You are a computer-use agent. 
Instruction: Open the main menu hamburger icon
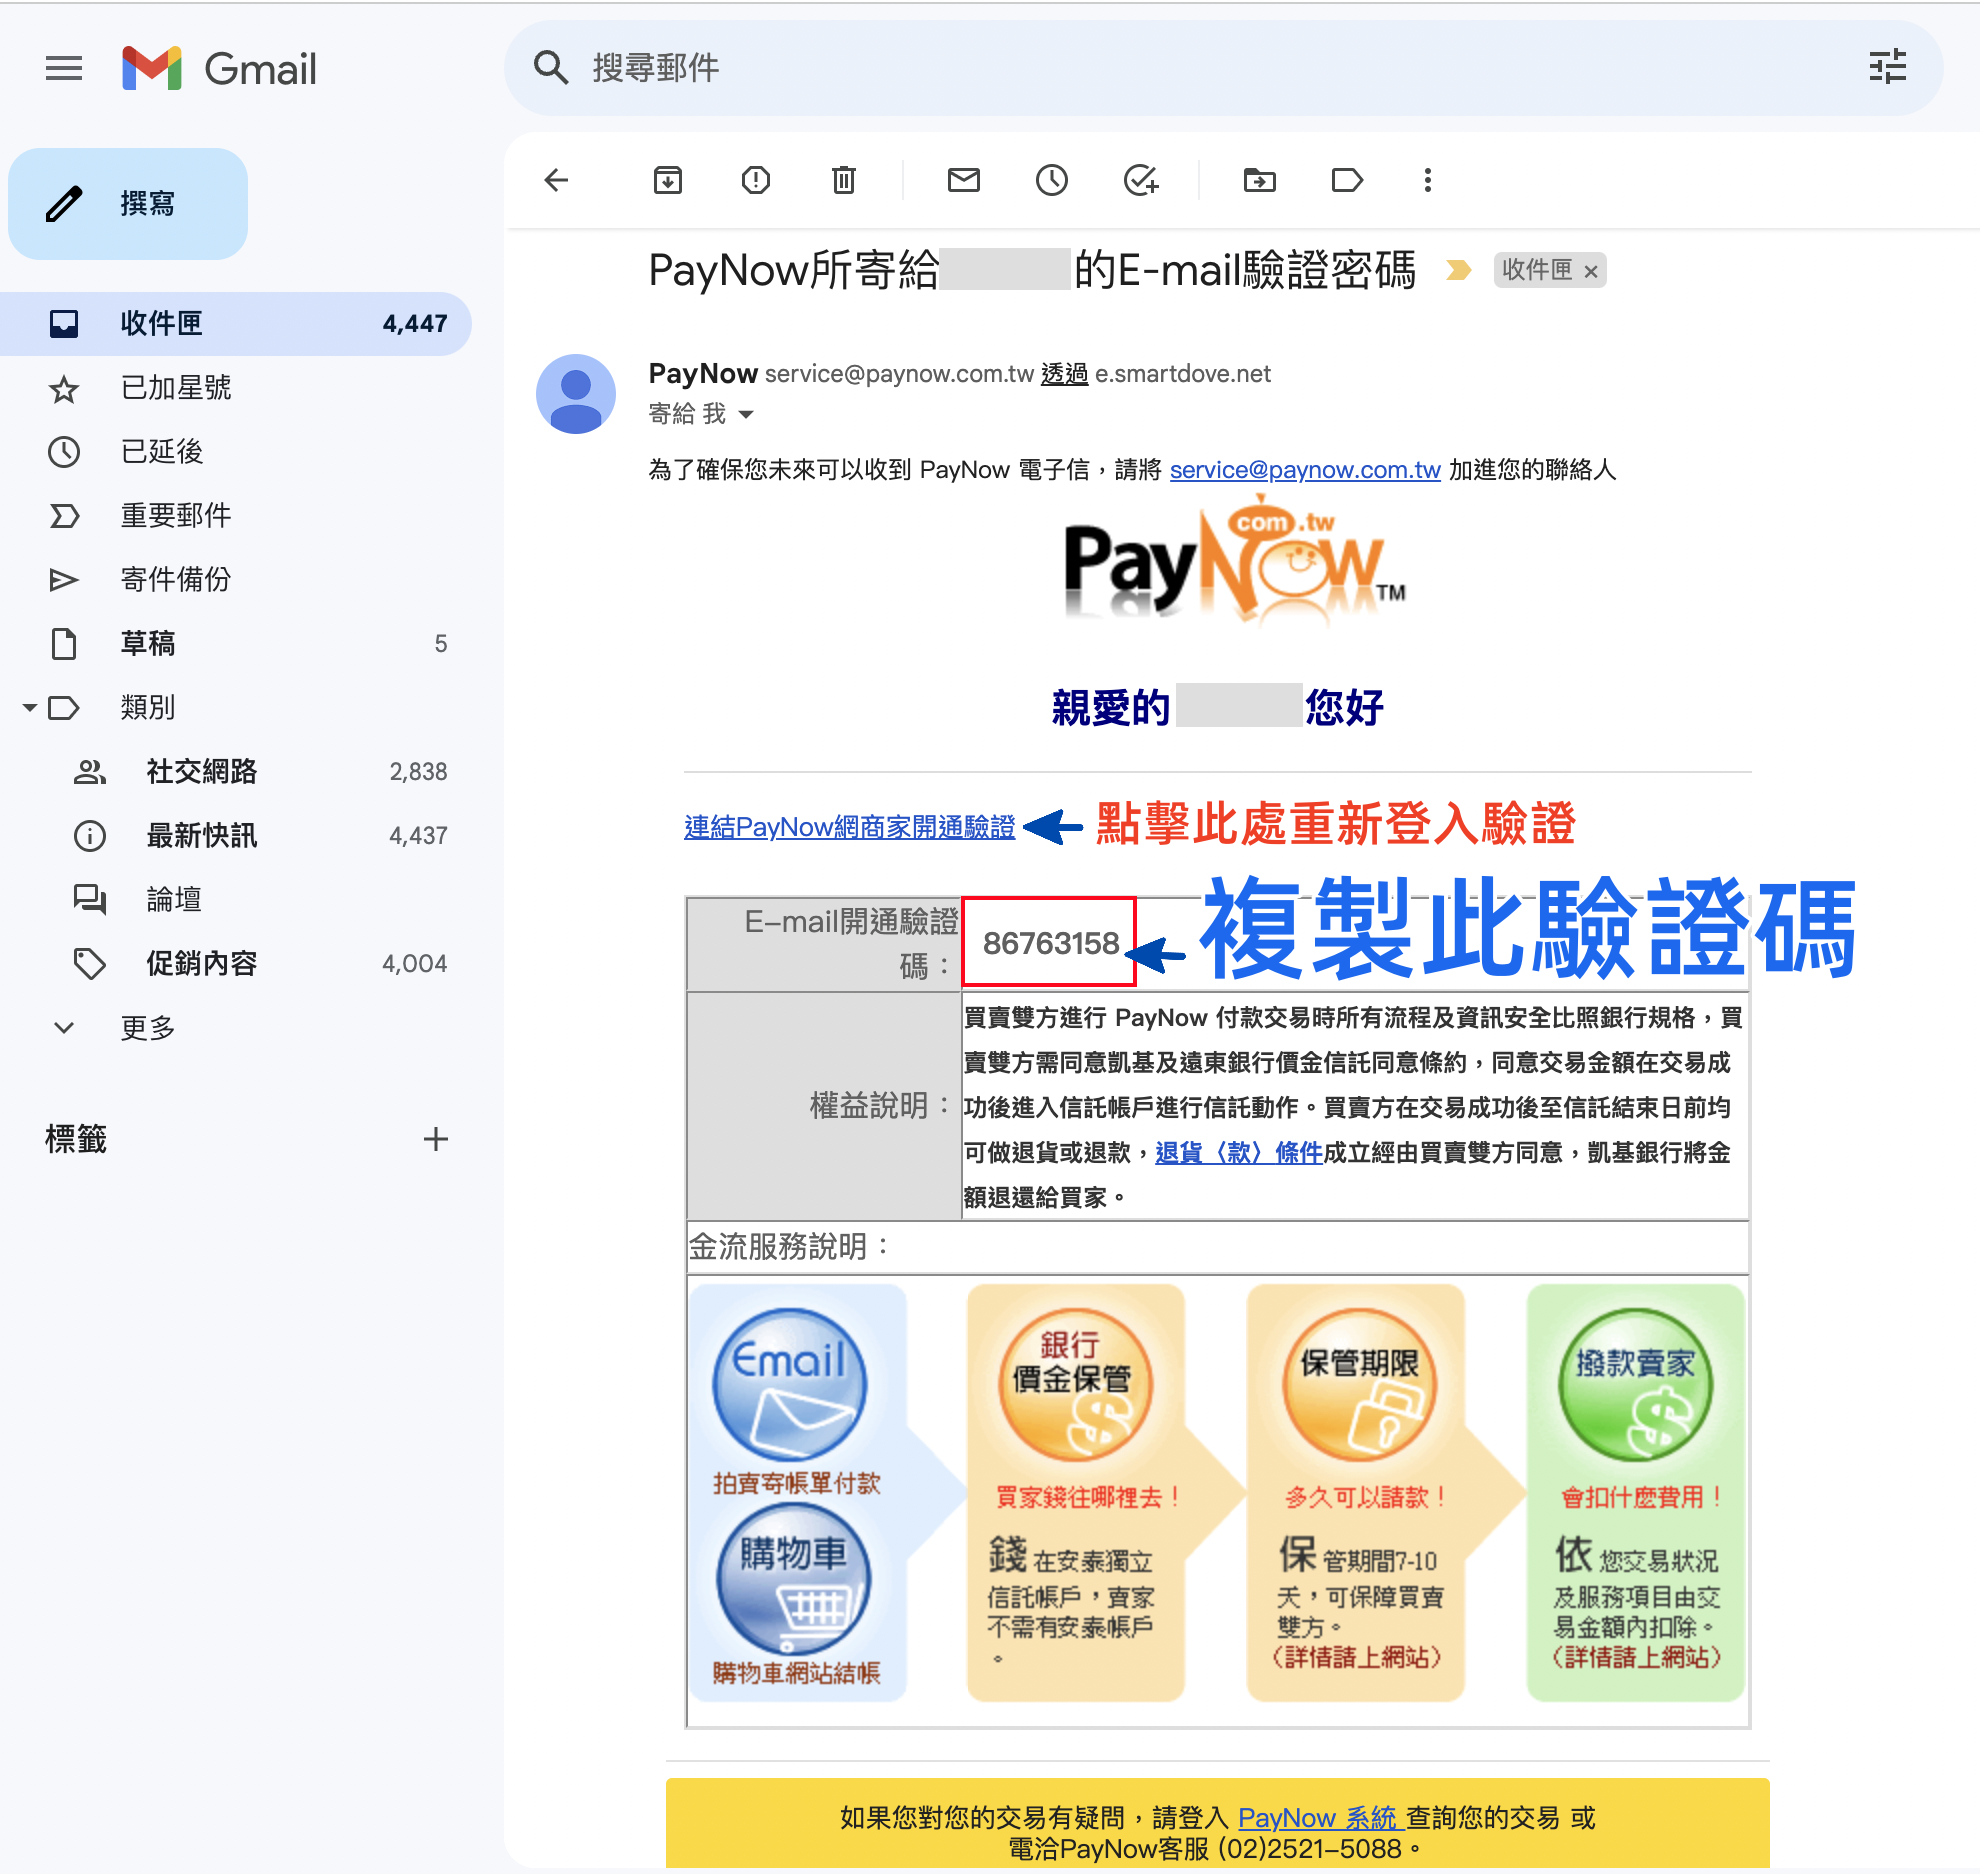click(64, 68)
